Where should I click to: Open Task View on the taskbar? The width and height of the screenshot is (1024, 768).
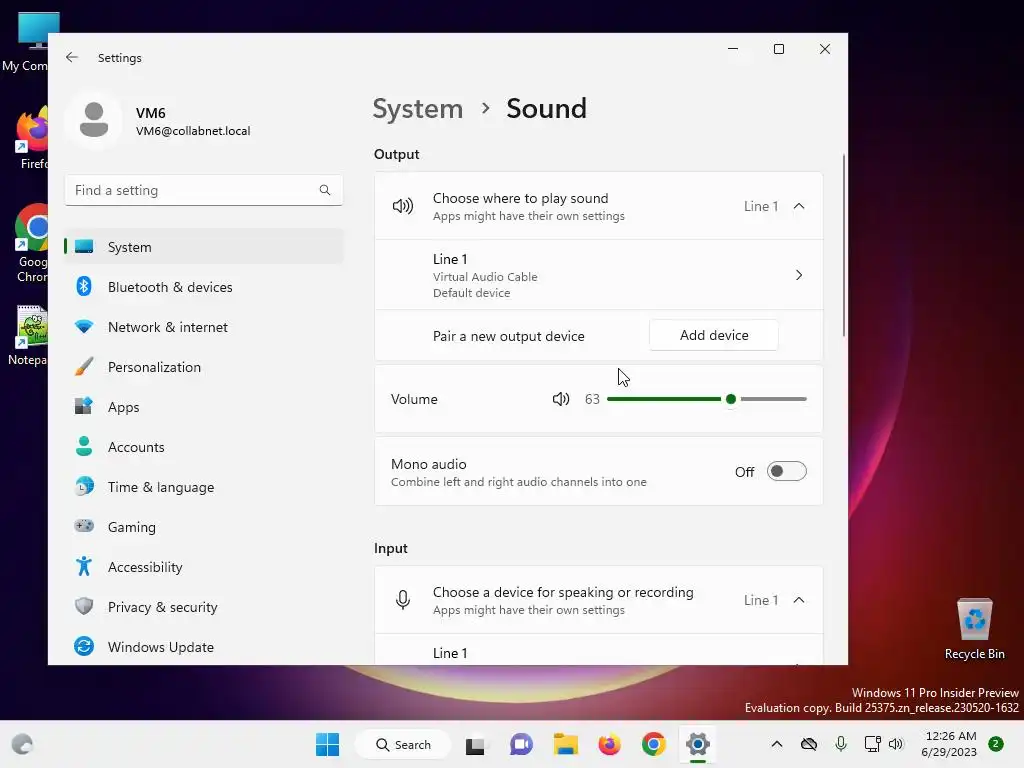click(475, 744)
